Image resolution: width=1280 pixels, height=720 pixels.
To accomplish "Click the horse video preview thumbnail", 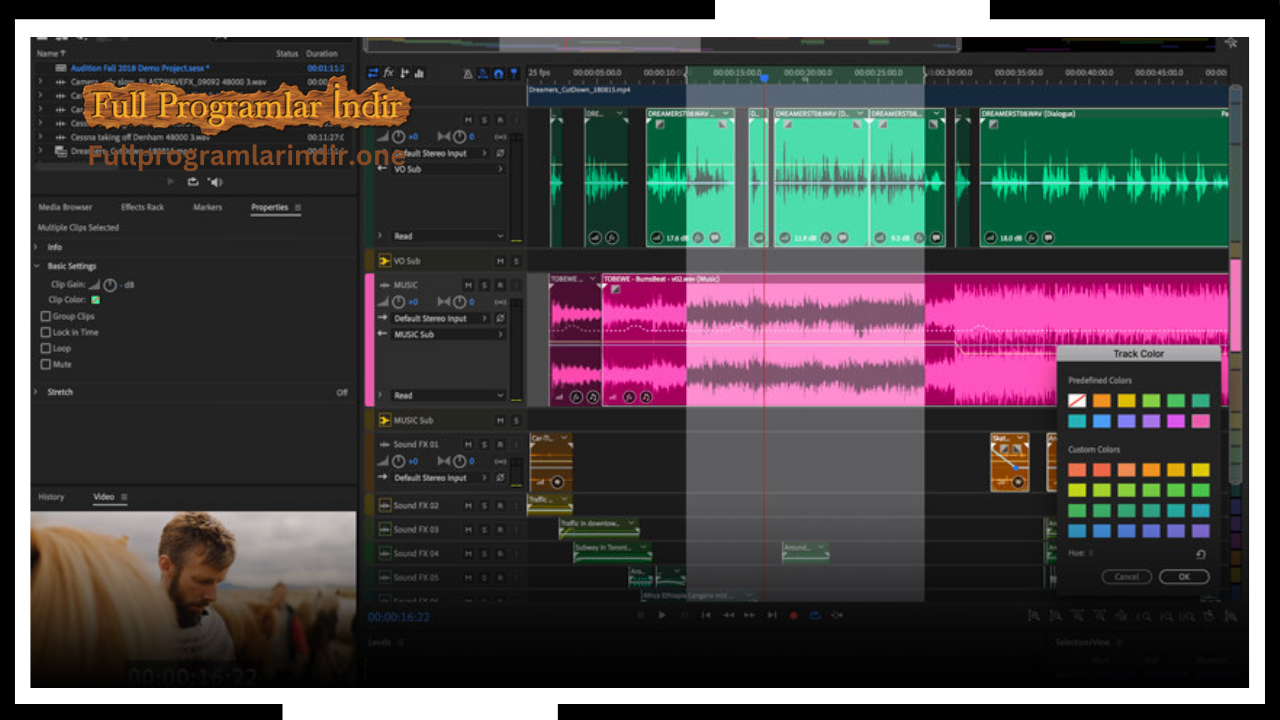I will coord(193,599).
